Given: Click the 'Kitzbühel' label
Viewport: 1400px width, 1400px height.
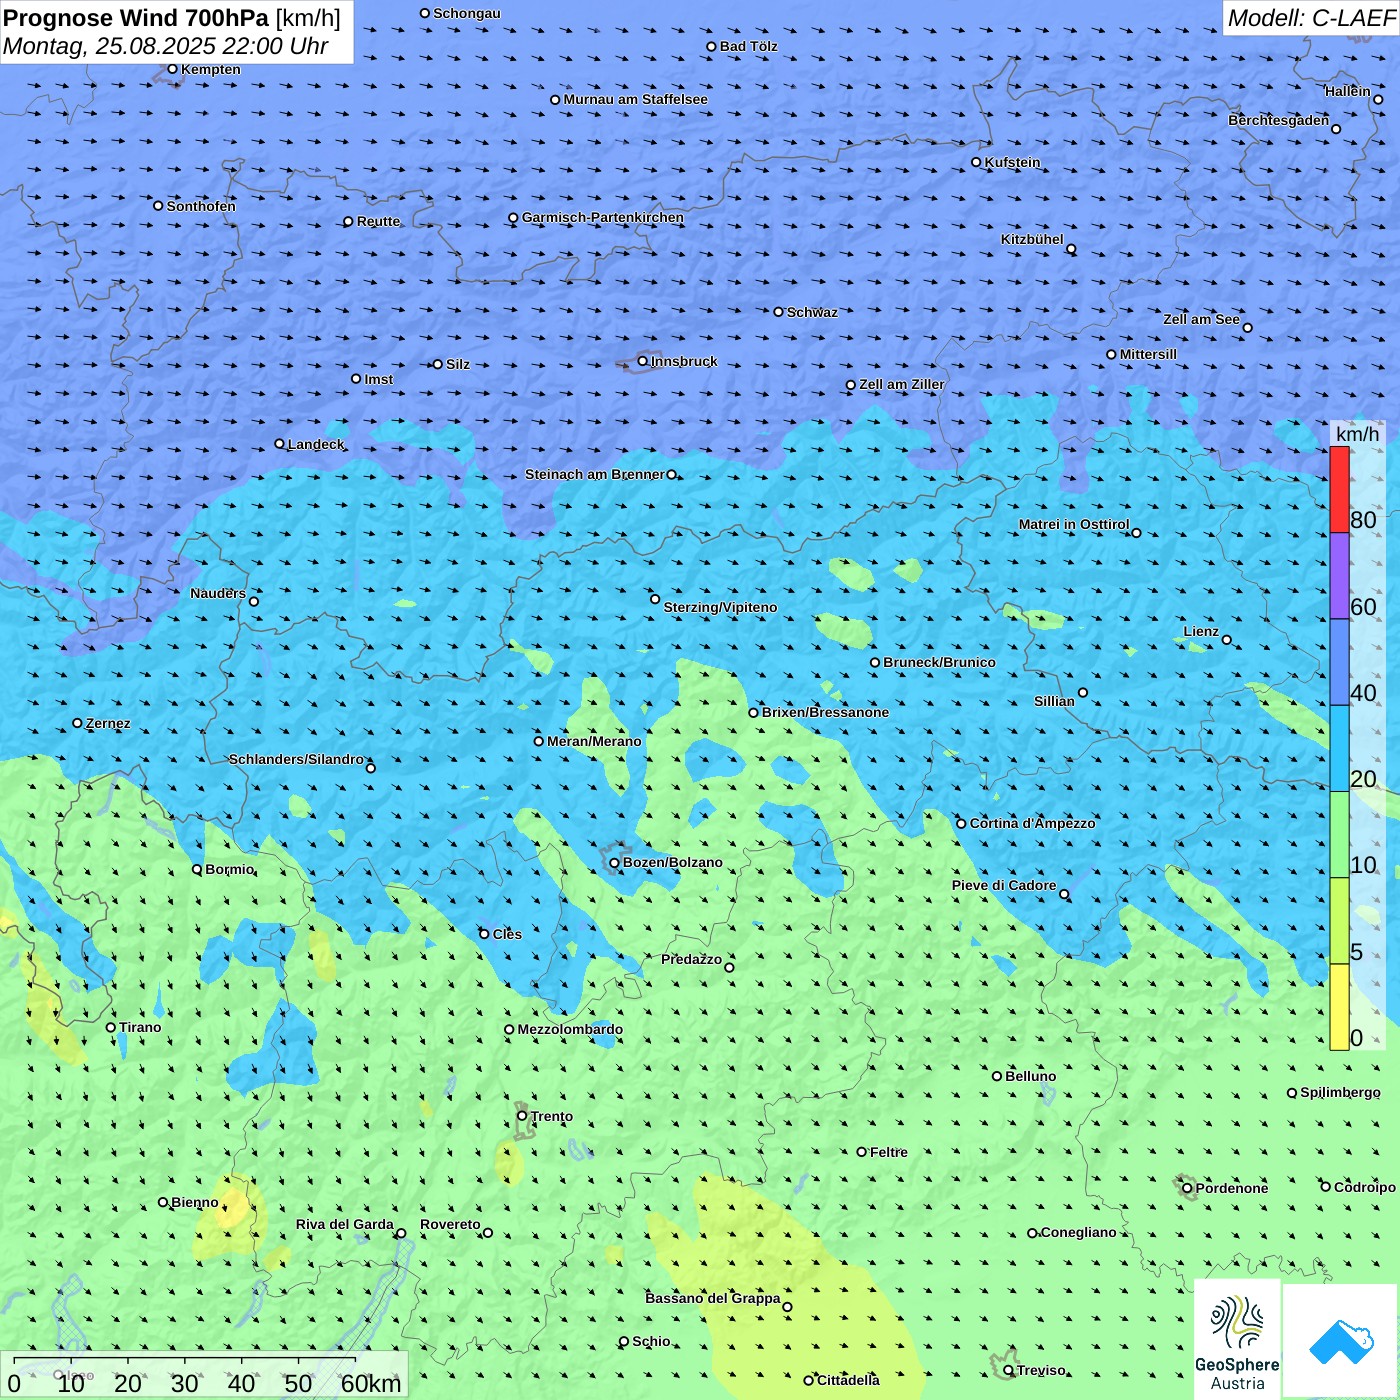Looking at the screenshot, I should (1032, 239).
